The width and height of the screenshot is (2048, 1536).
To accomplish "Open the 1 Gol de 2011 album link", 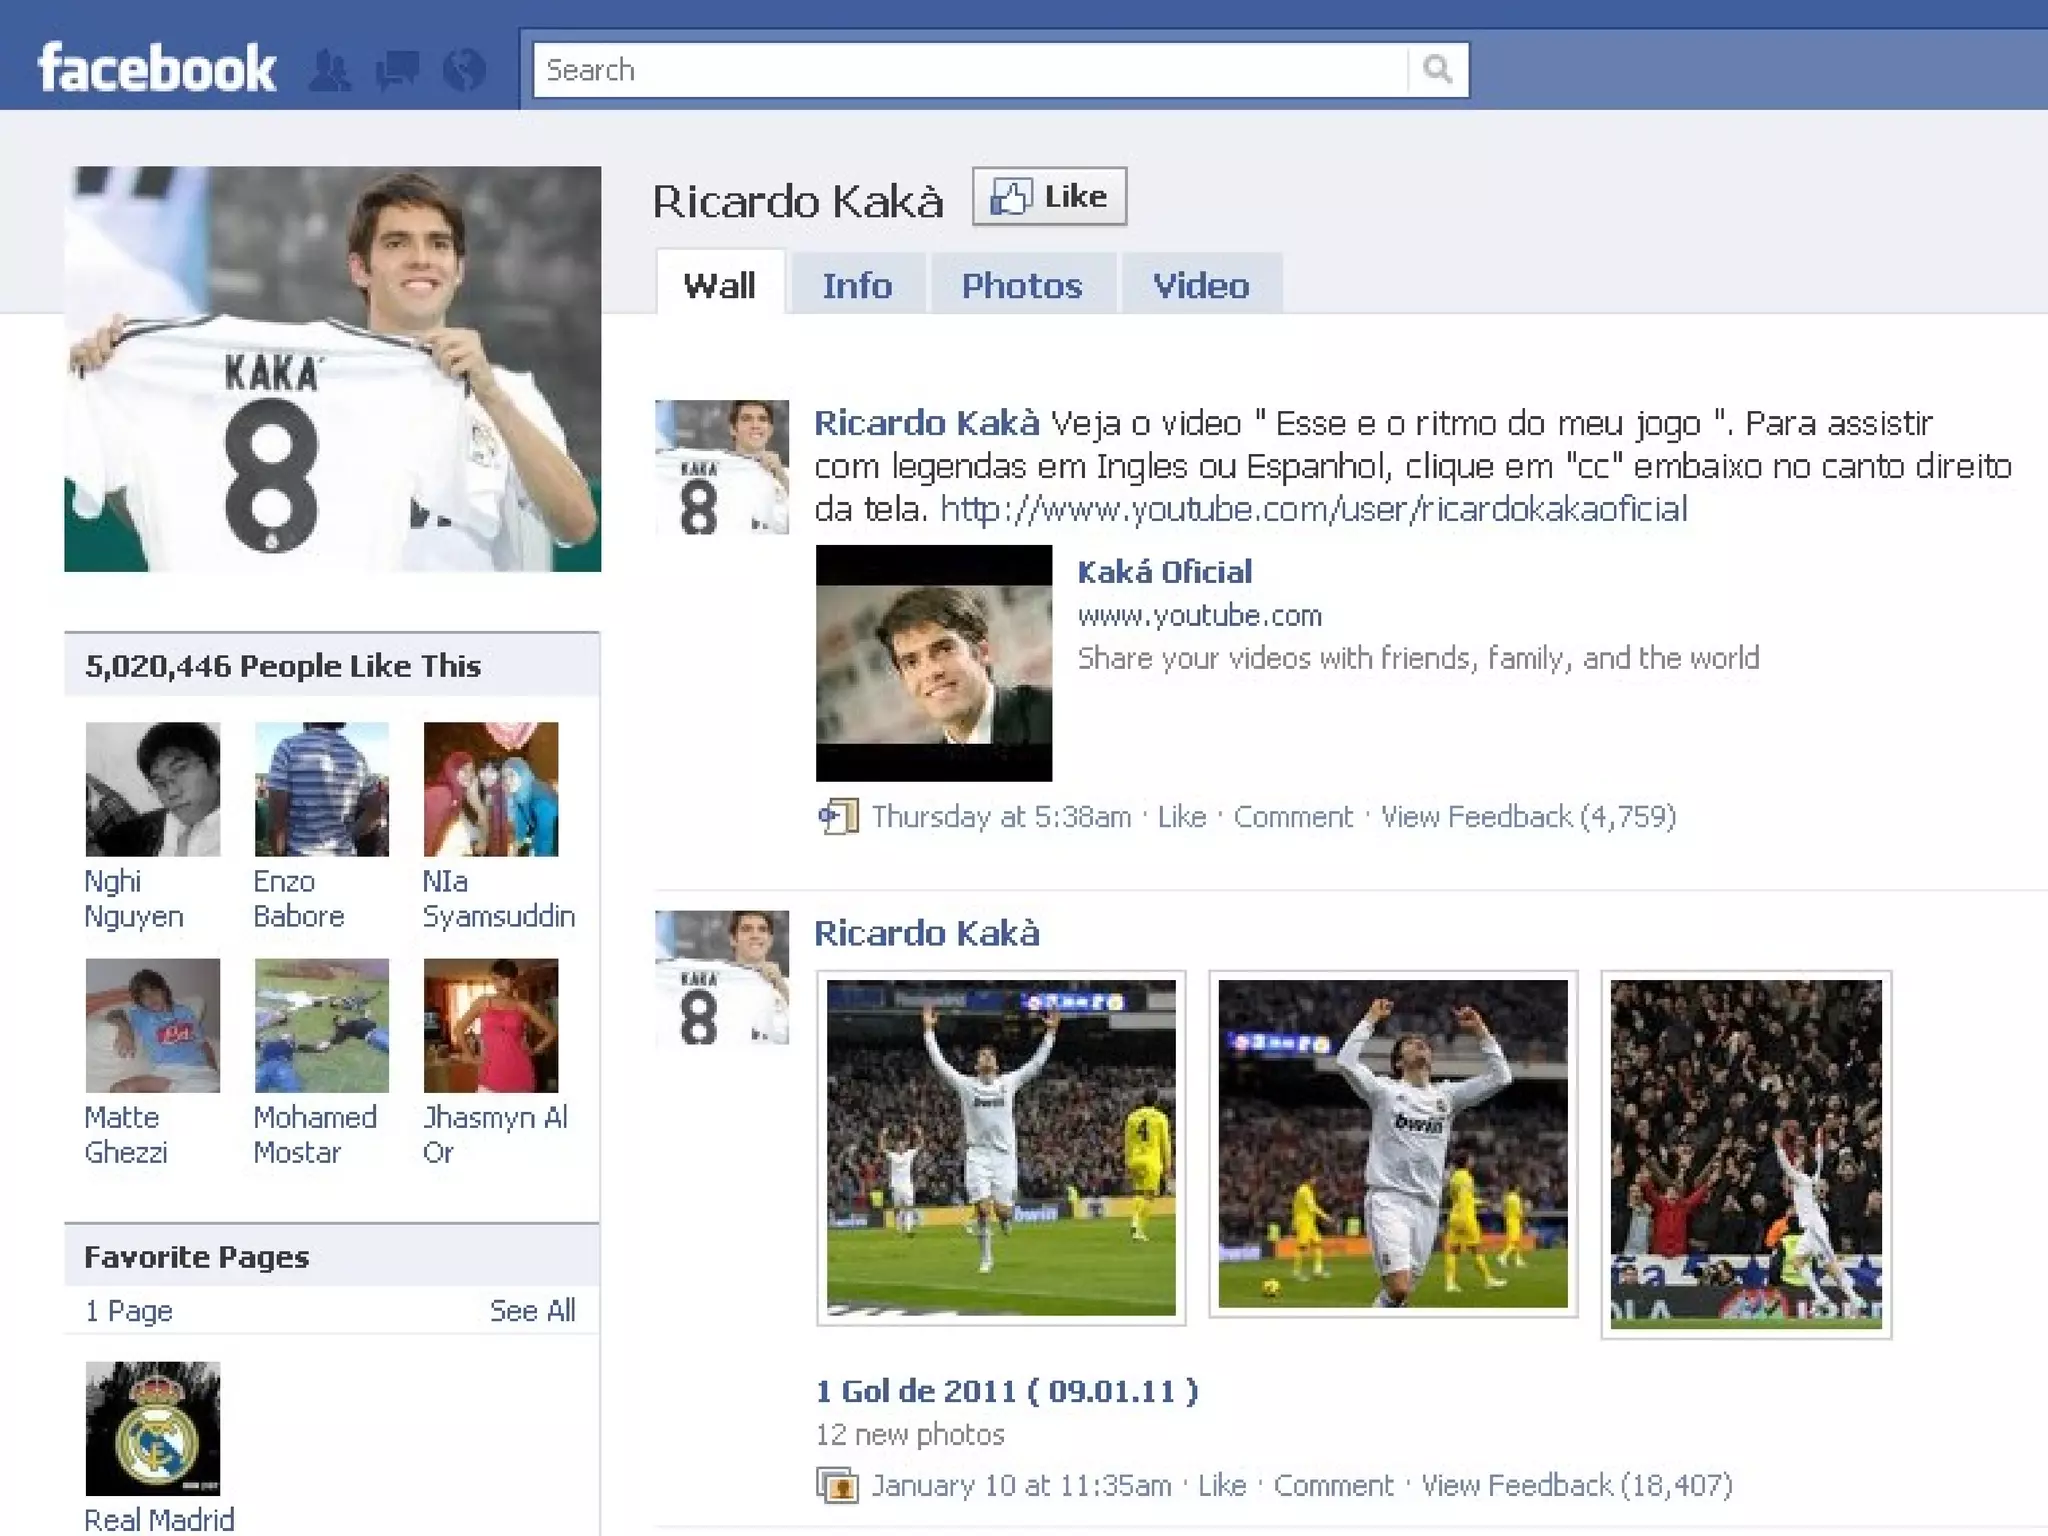I will pyautogui.click(x=1006, y=1391).
